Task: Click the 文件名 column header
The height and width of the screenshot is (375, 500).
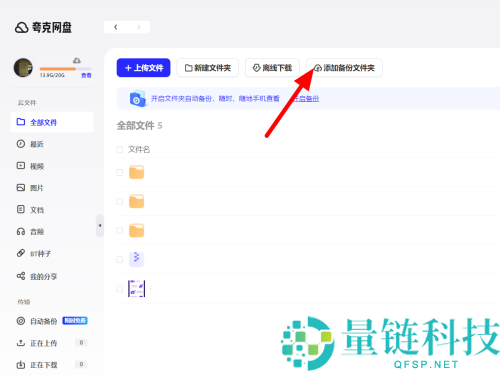Action: point(139,149)
